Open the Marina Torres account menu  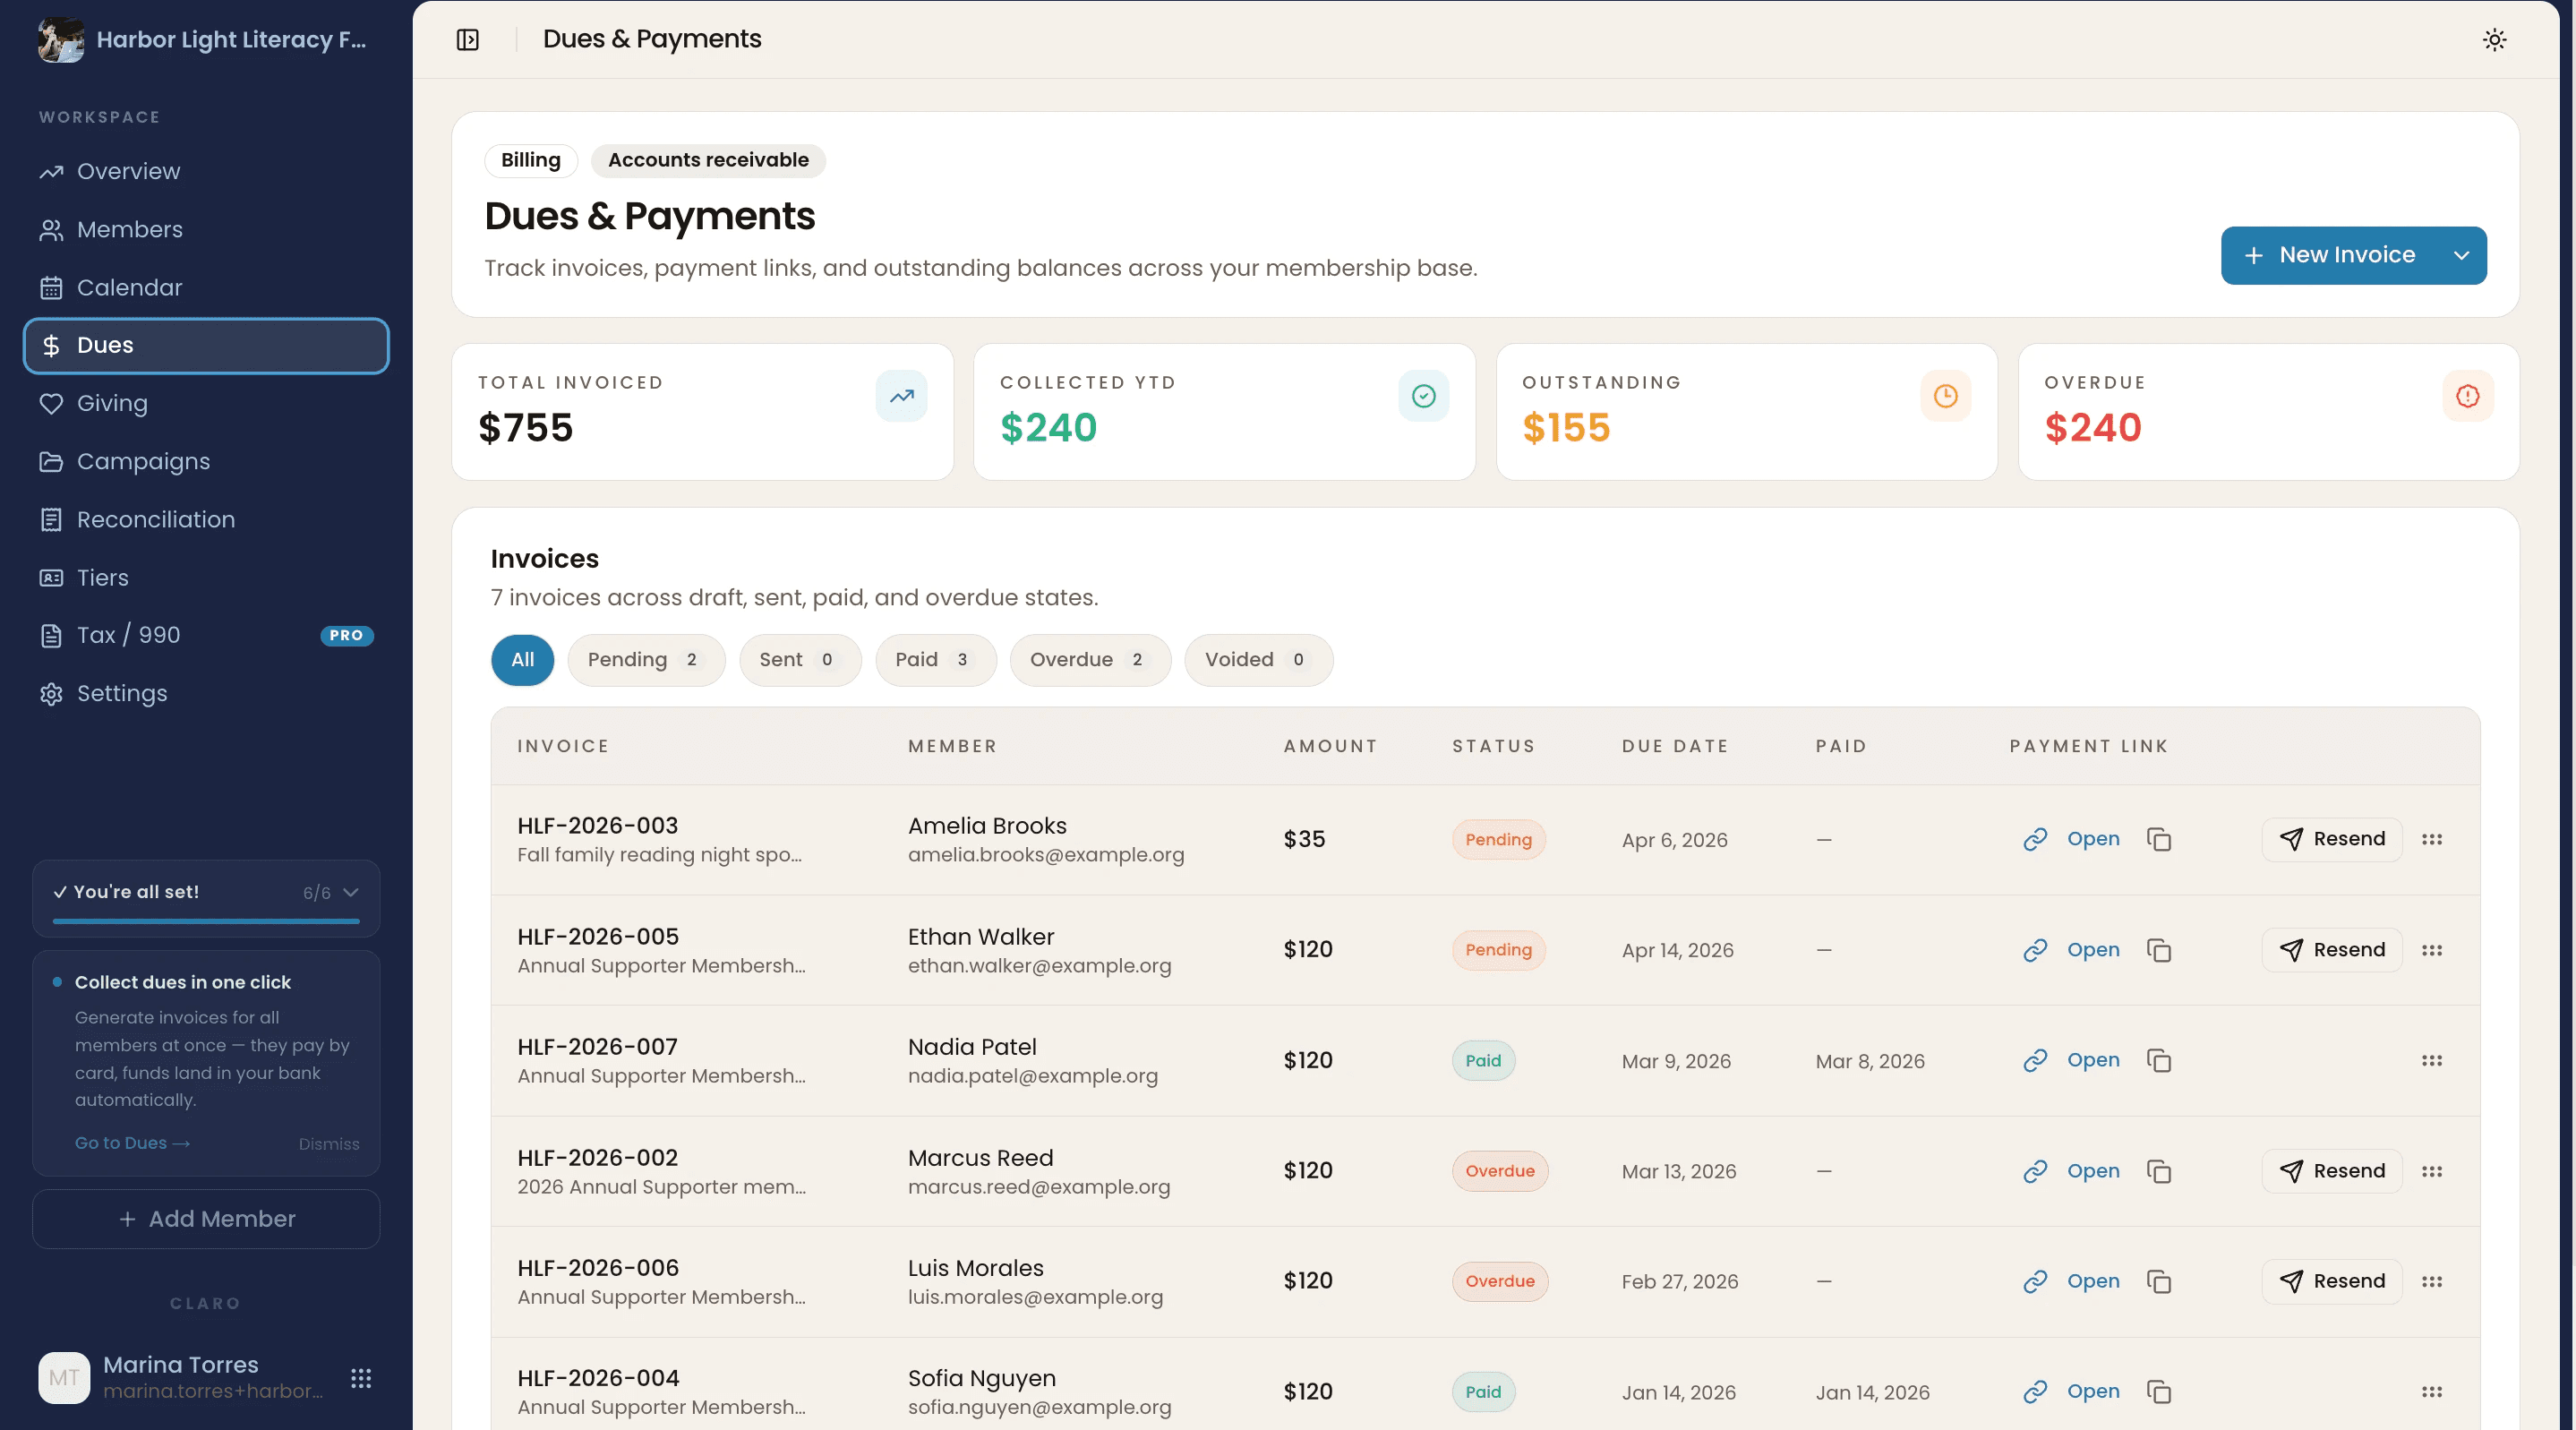(361, 1378)
